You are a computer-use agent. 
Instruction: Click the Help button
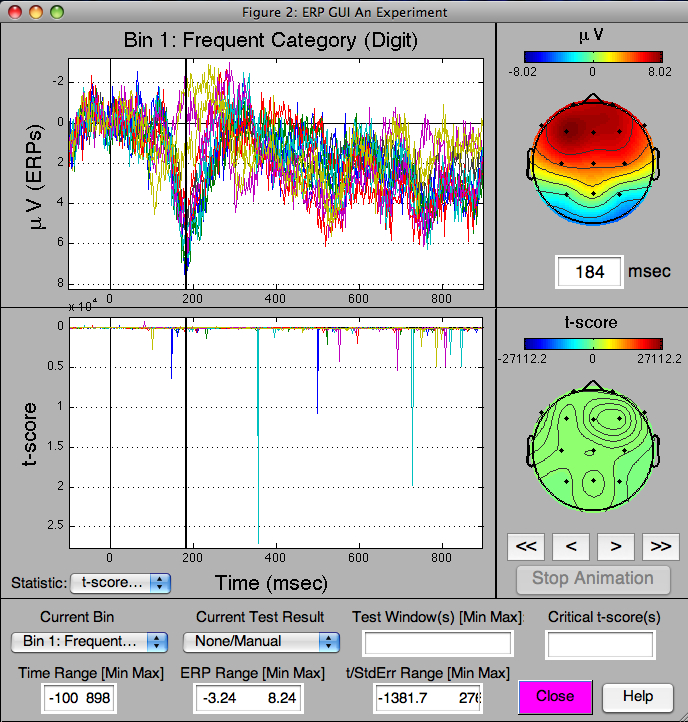[x=637, y=696]
